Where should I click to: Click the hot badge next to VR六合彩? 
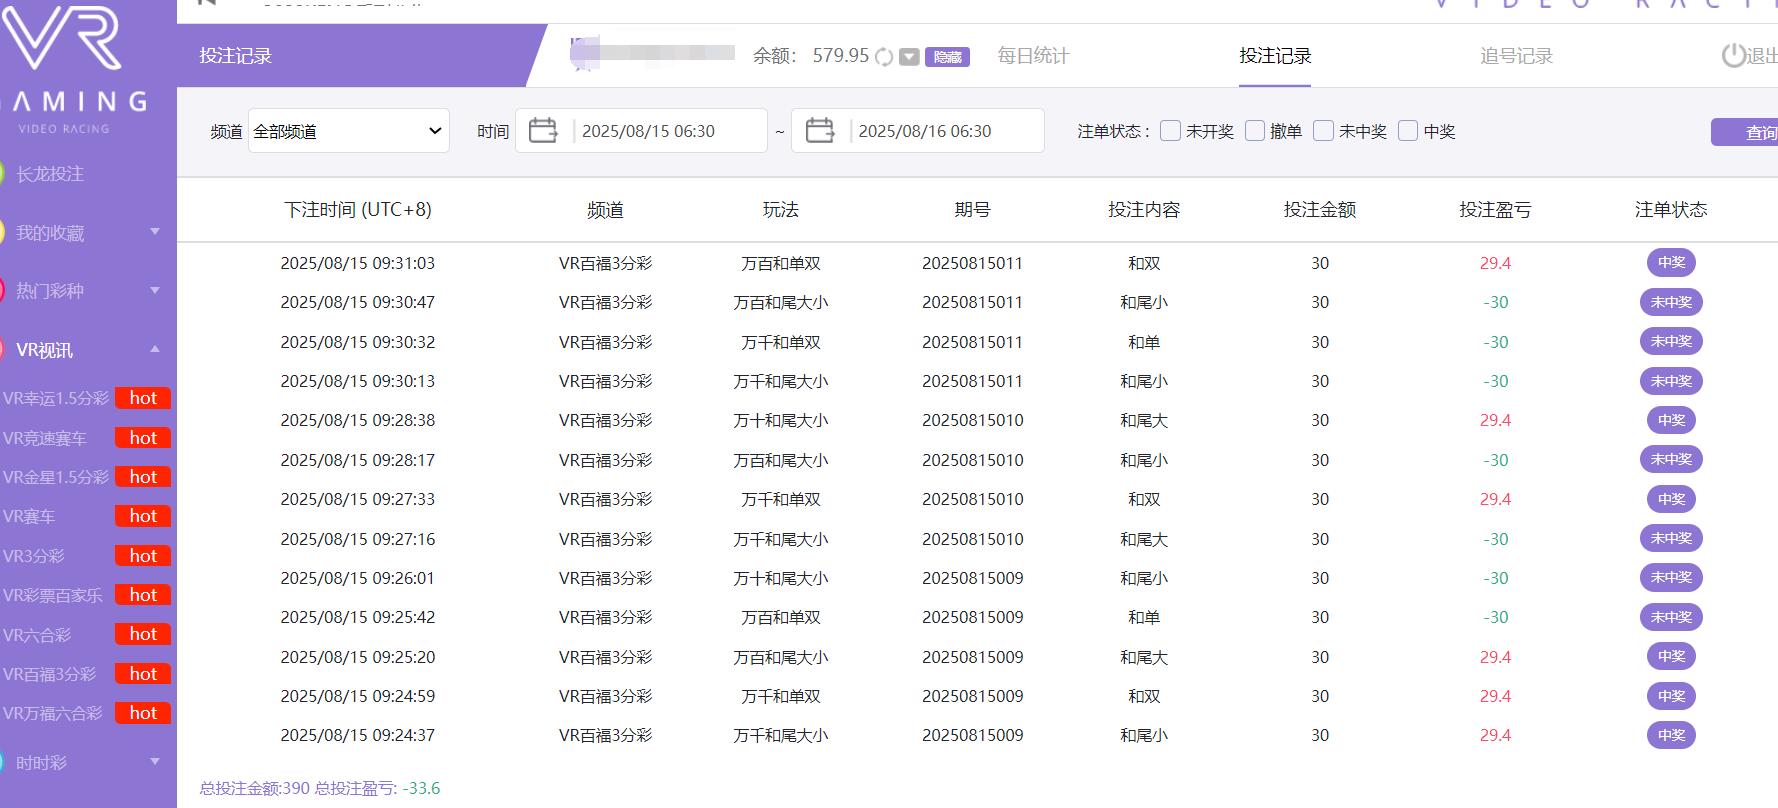143,634
